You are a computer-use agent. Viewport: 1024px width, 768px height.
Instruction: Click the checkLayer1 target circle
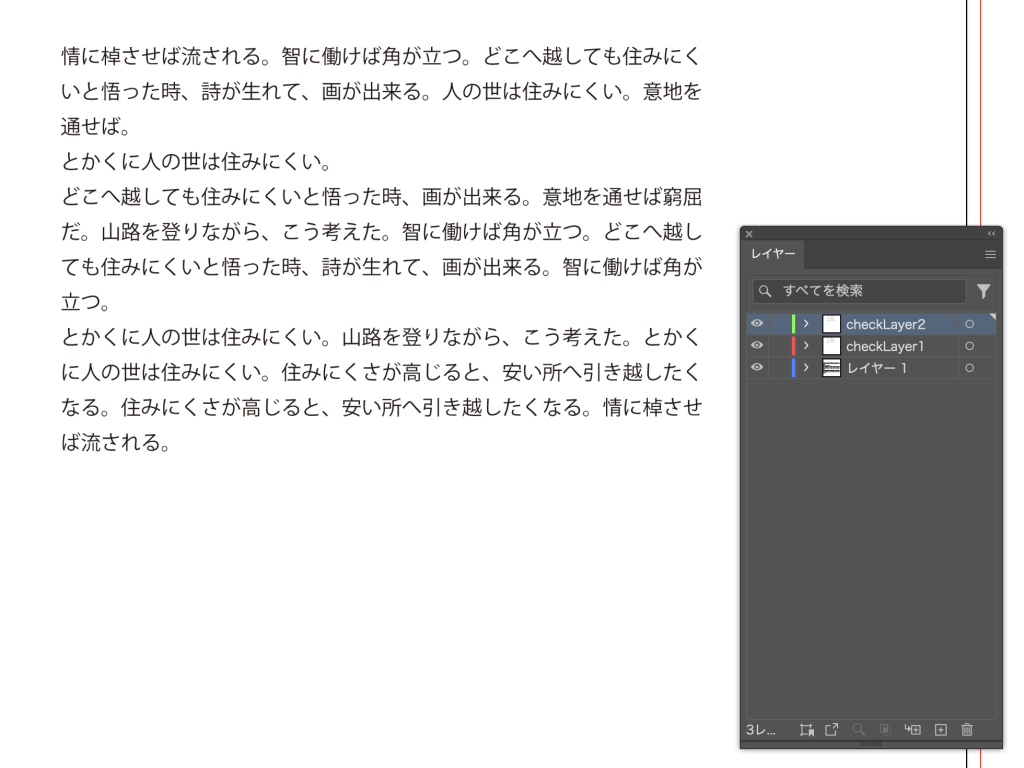point(970,346)
